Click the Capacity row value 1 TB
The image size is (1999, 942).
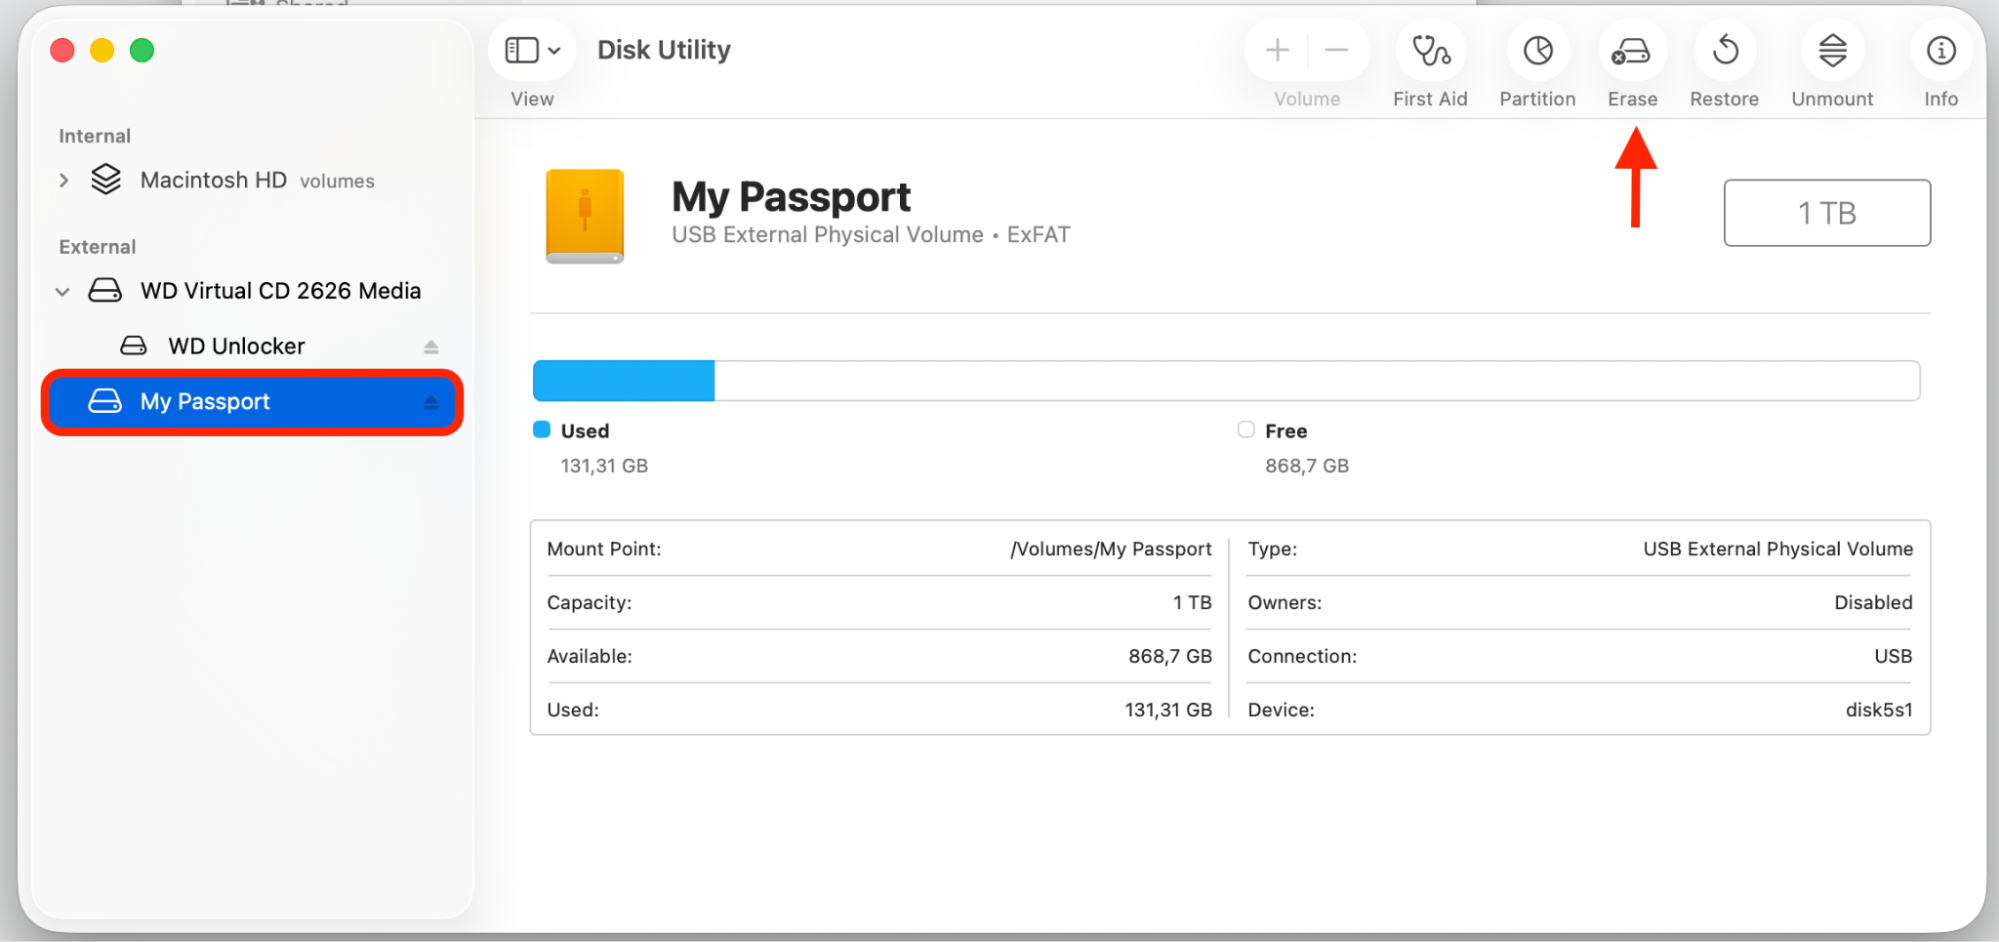(1192, 603)
